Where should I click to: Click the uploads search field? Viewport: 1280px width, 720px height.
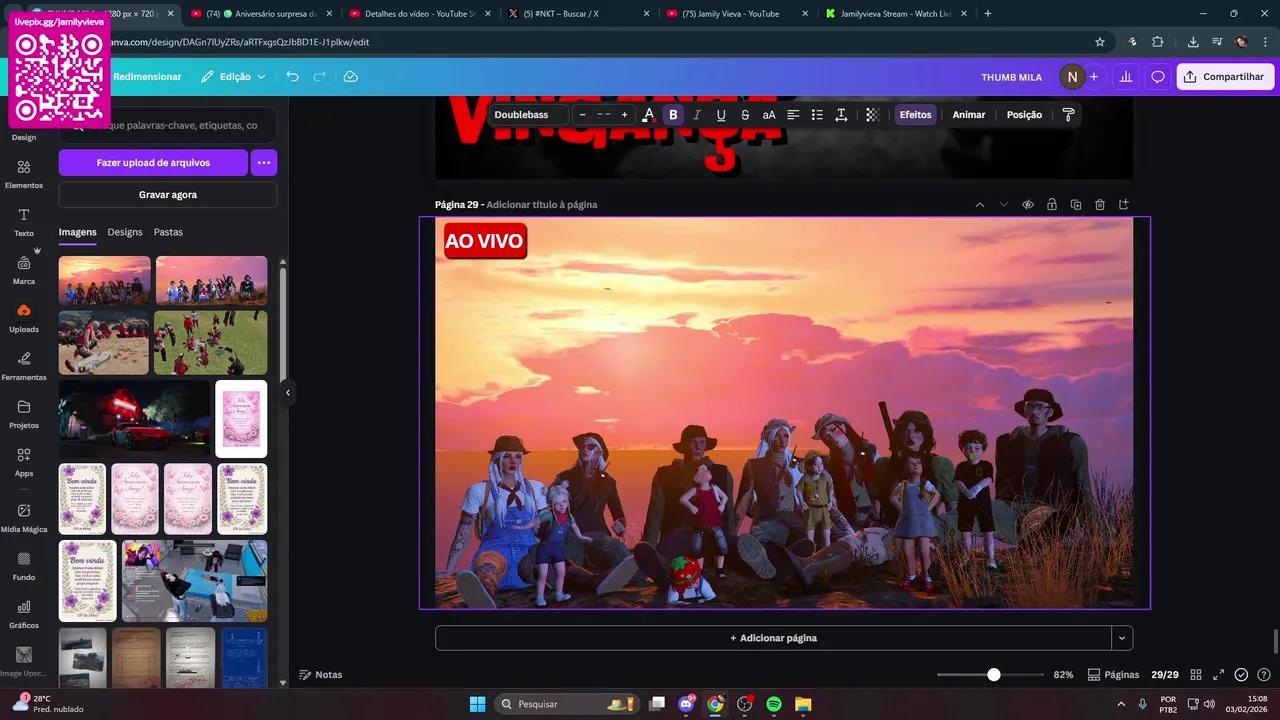168,126
